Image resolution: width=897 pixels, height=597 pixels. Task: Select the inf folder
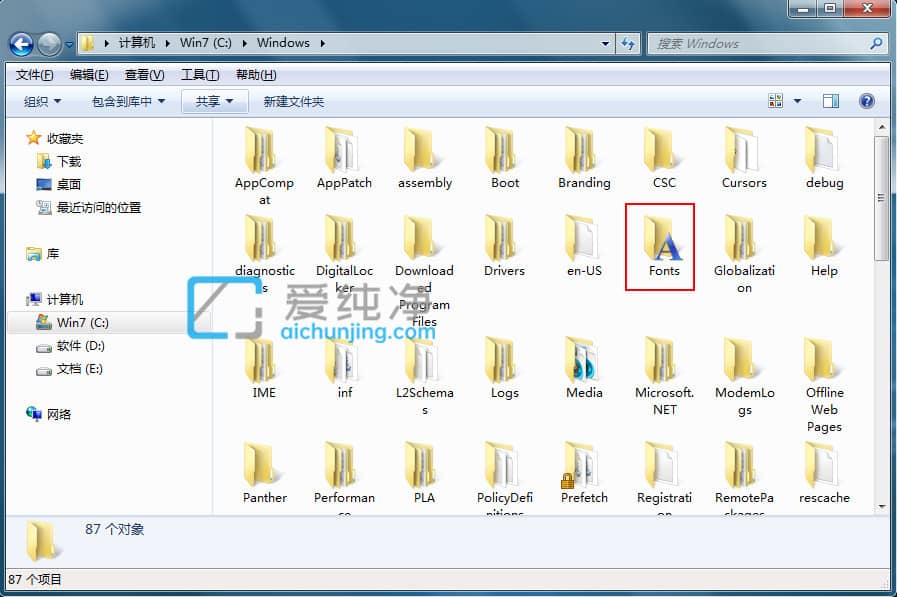tap(344, 368)
